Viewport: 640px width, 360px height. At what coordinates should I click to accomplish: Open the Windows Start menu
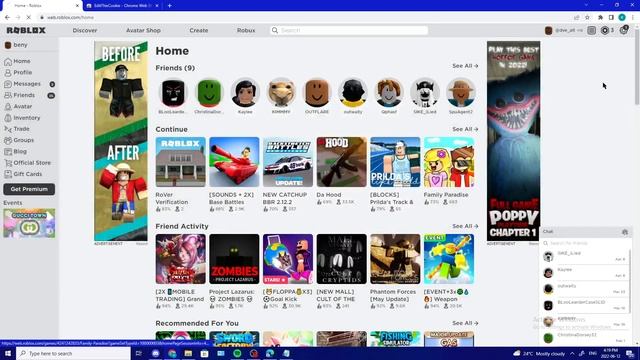pos(8,353)
